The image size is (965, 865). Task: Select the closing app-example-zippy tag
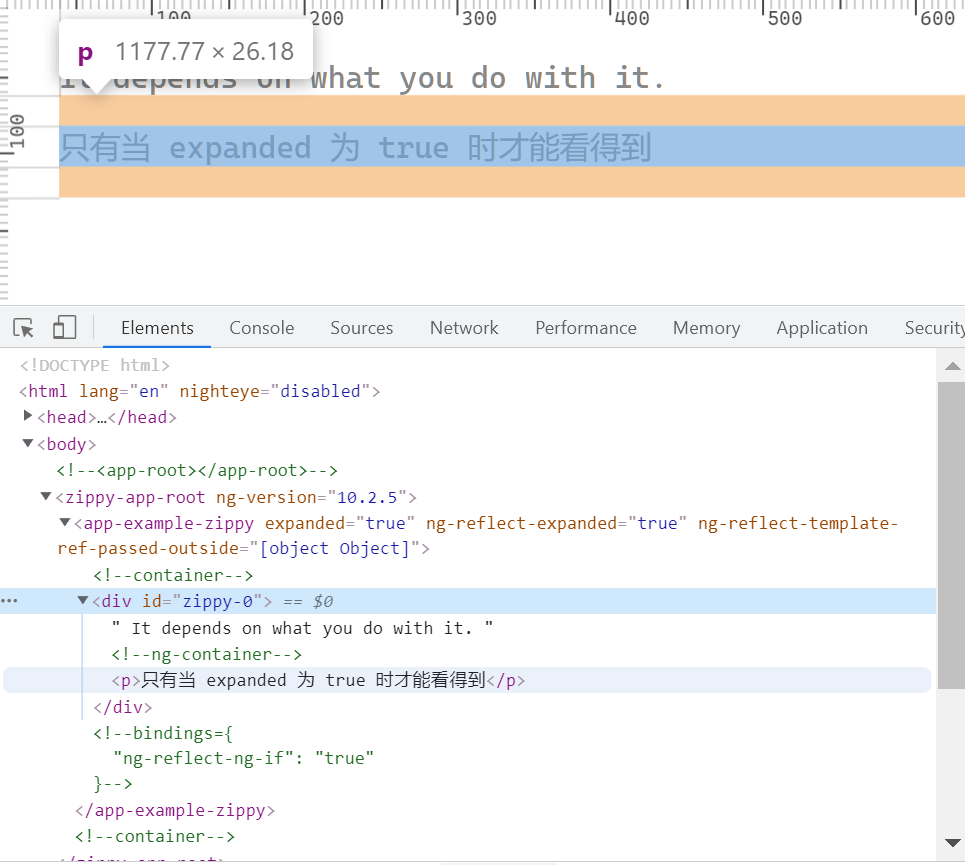click(x=175, y=810)
